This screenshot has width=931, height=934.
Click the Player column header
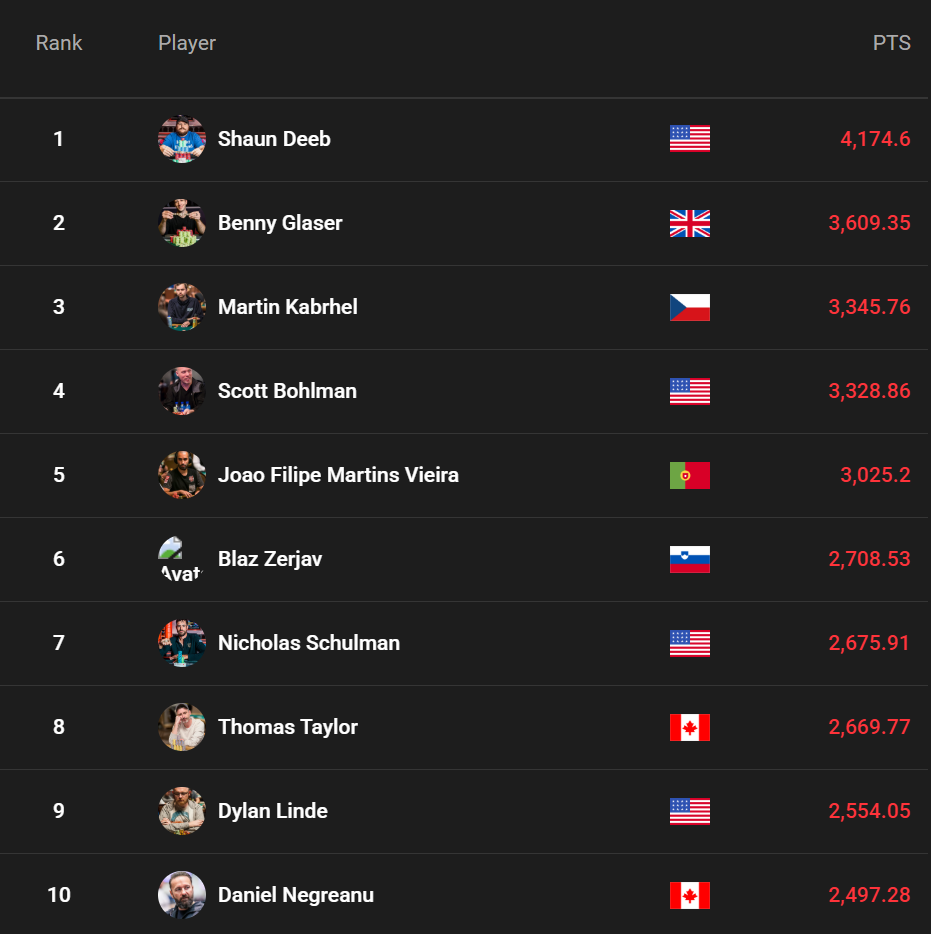(x=187, y=43)
